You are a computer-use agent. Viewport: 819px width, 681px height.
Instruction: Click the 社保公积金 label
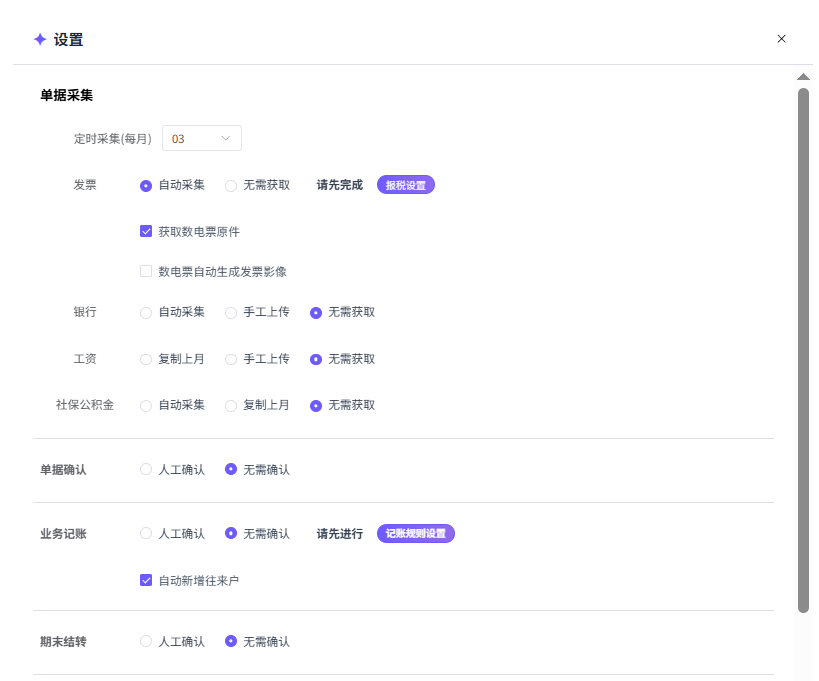tap(85, 405)
